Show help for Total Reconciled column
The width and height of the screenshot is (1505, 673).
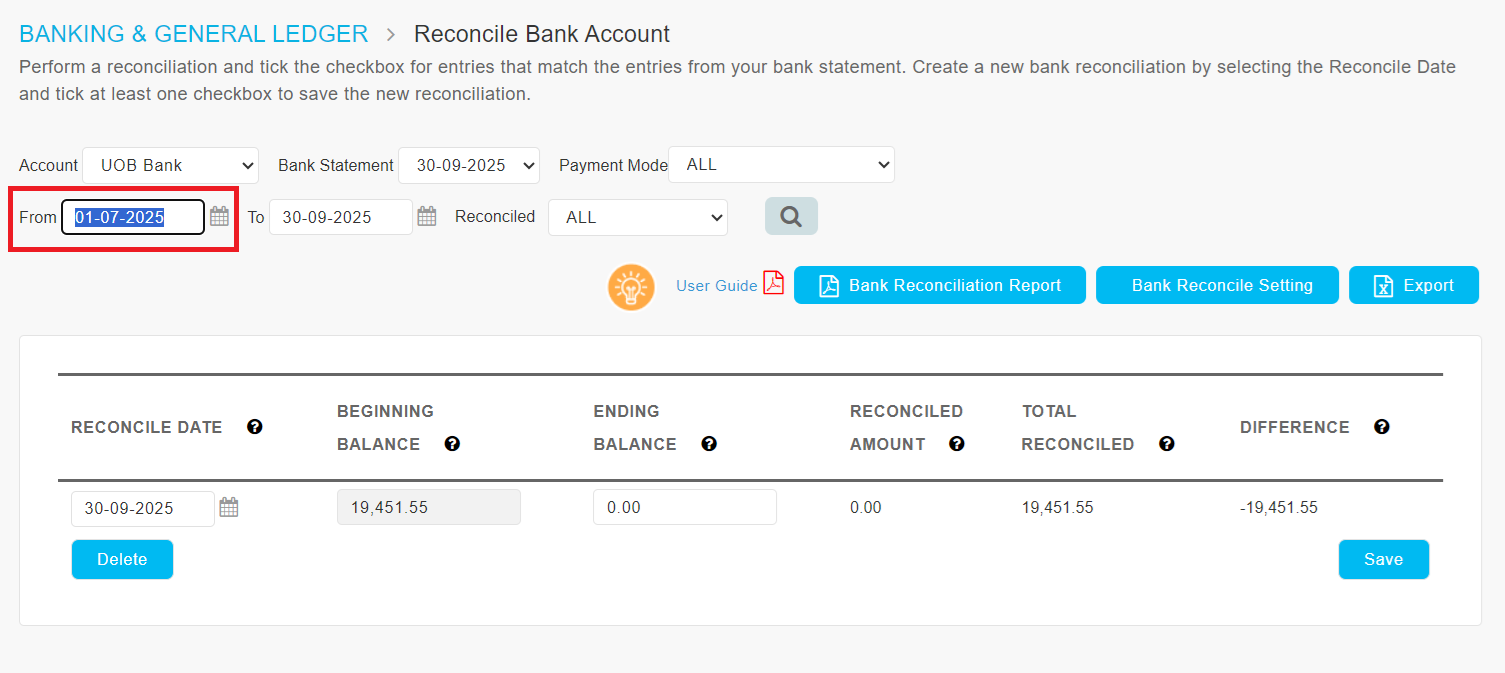tap(1166, 444)
